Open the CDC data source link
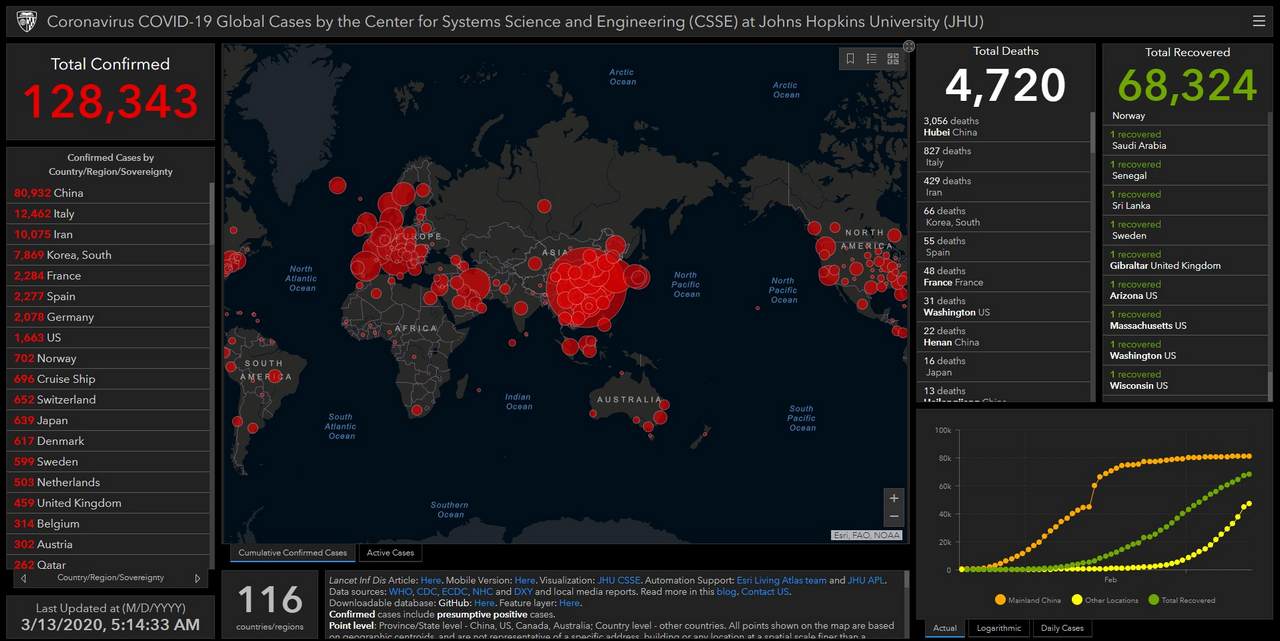 (x=426, y=592)
